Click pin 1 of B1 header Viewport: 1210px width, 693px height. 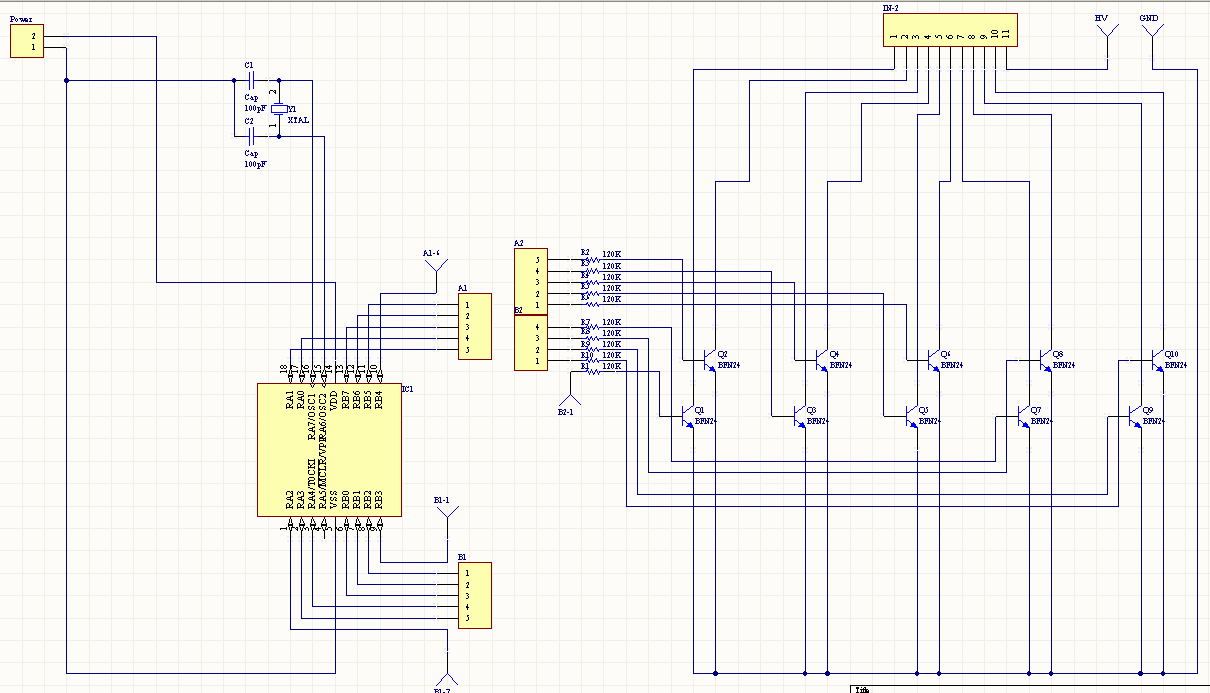pos(467,574)
